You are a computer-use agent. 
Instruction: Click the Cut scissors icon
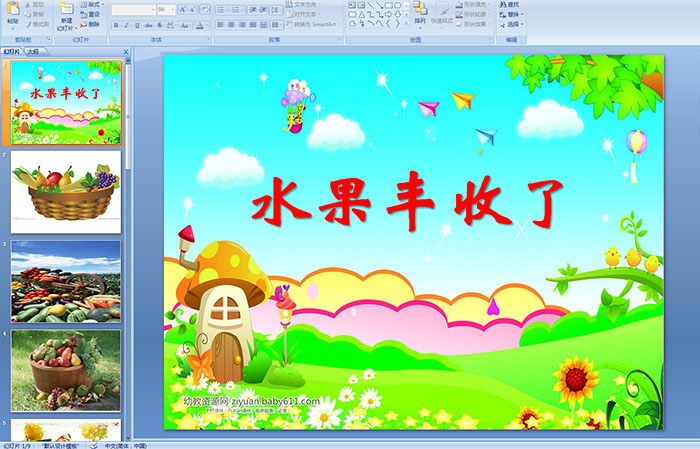click(28, 4)
